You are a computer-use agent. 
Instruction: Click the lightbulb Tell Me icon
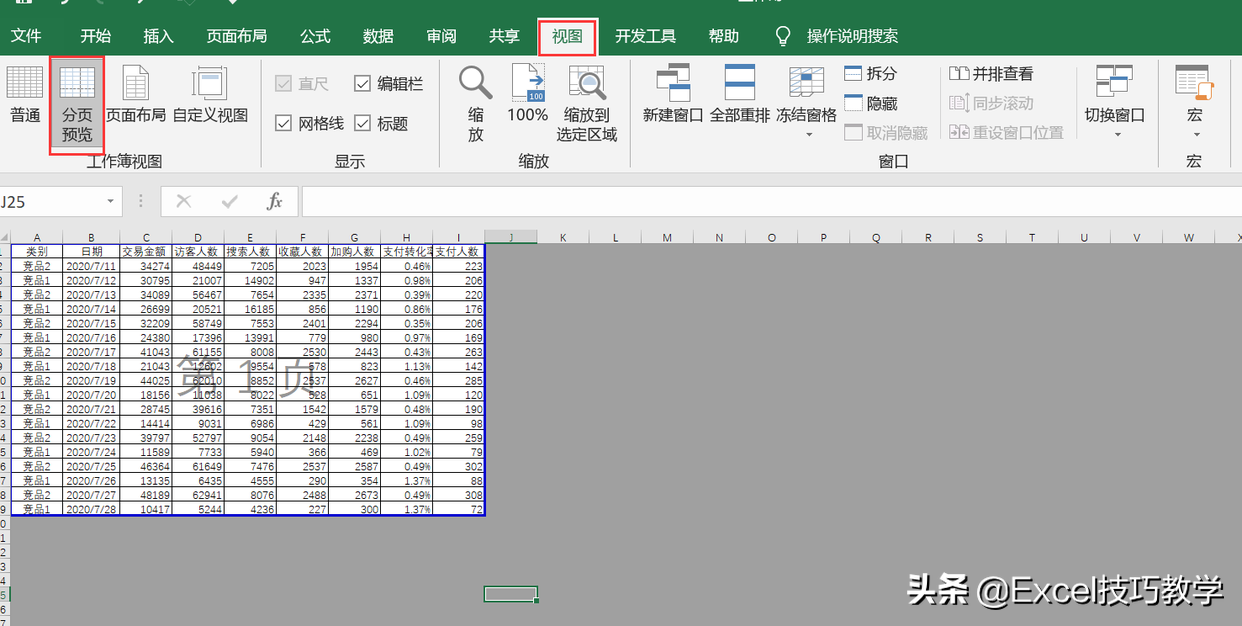784,36
